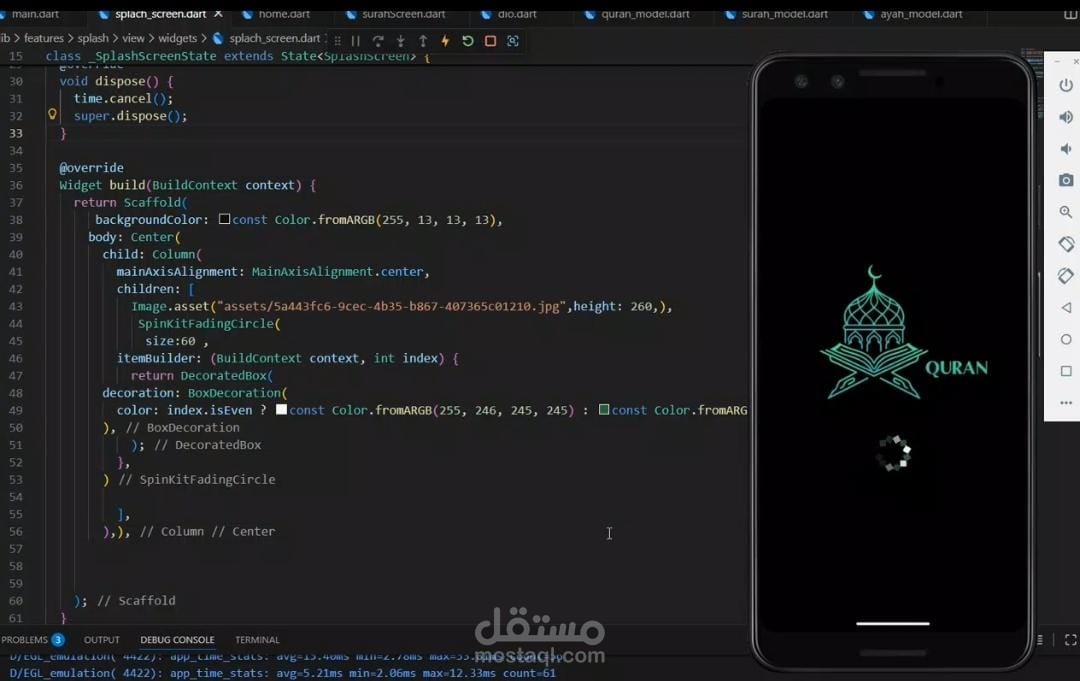Click the green color swatch on line 49
The height and width of the screenshot is (681, 1080).
(604, 410)
